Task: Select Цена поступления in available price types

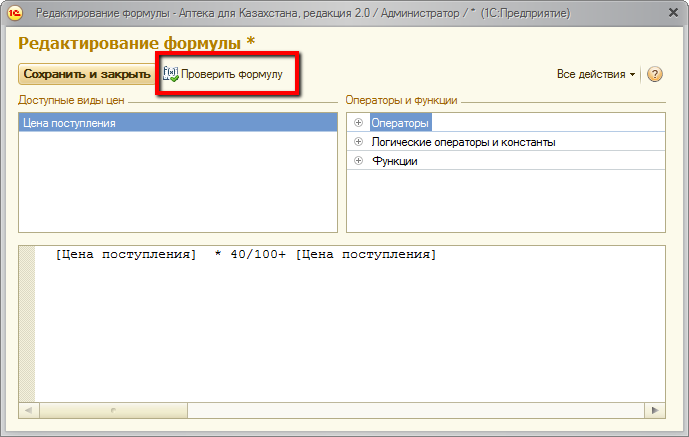Action: (69, 123)
